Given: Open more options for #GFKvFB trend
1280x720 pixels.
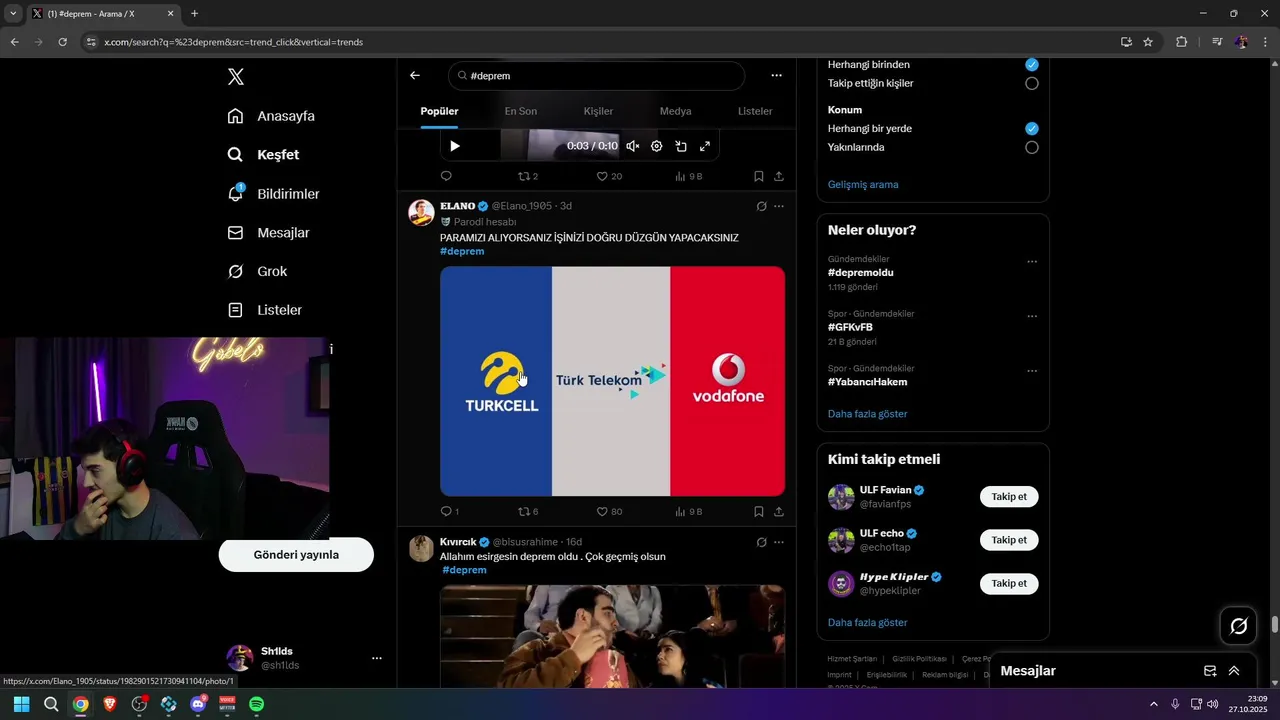Looking at the screenshot, I should 1032,317.
